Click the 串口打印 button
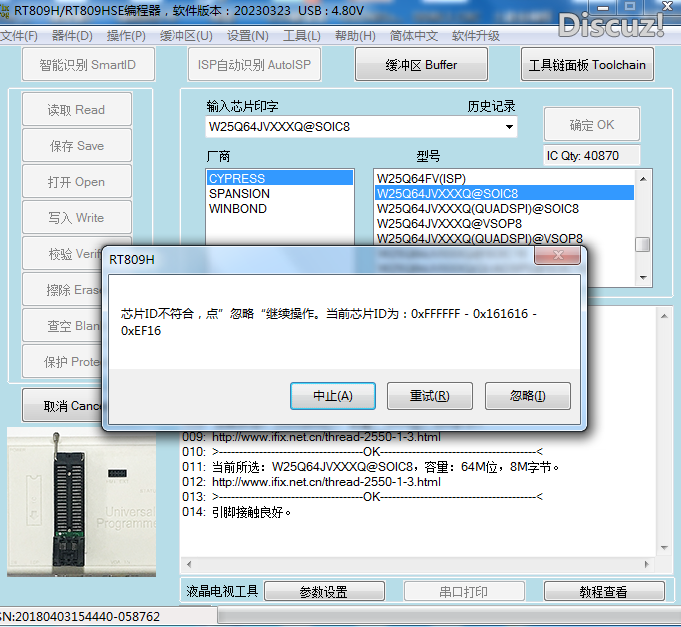This screenshot has height=627, width=681. 464,591
